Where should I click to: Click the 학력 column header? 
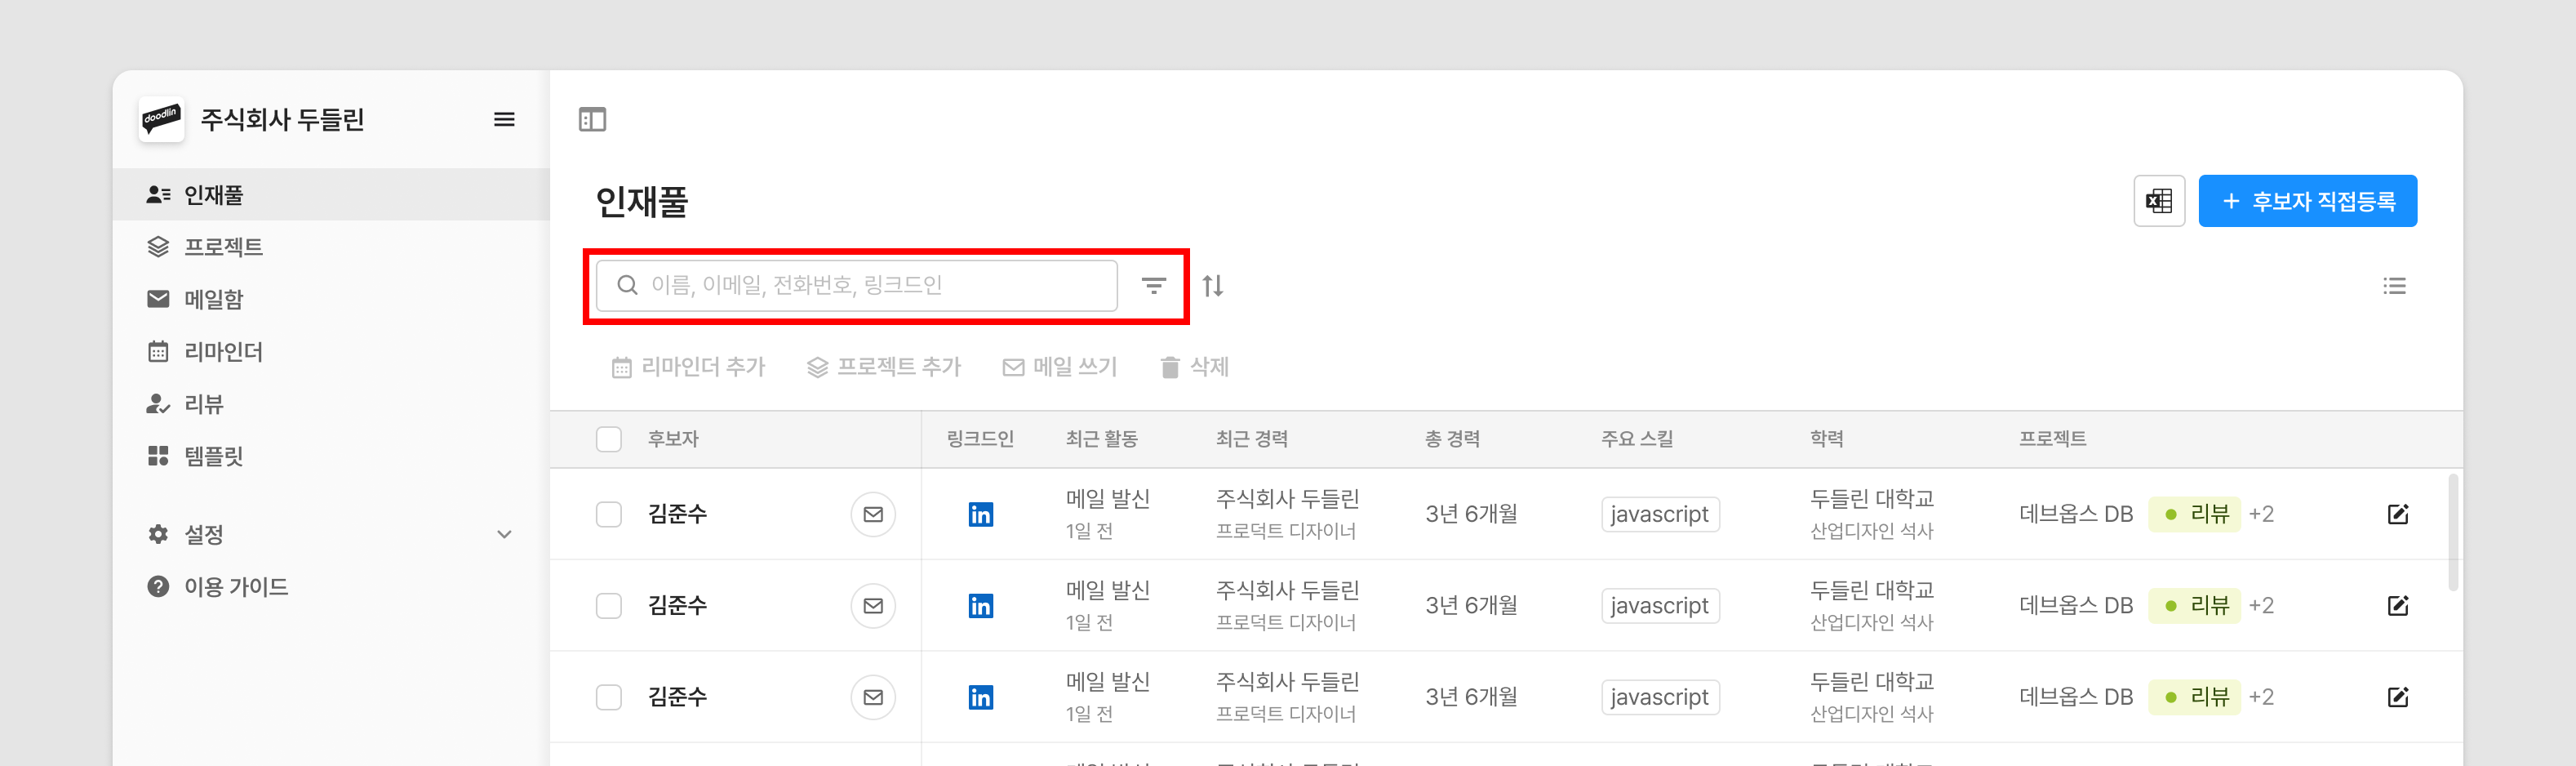pos(1826,439)
